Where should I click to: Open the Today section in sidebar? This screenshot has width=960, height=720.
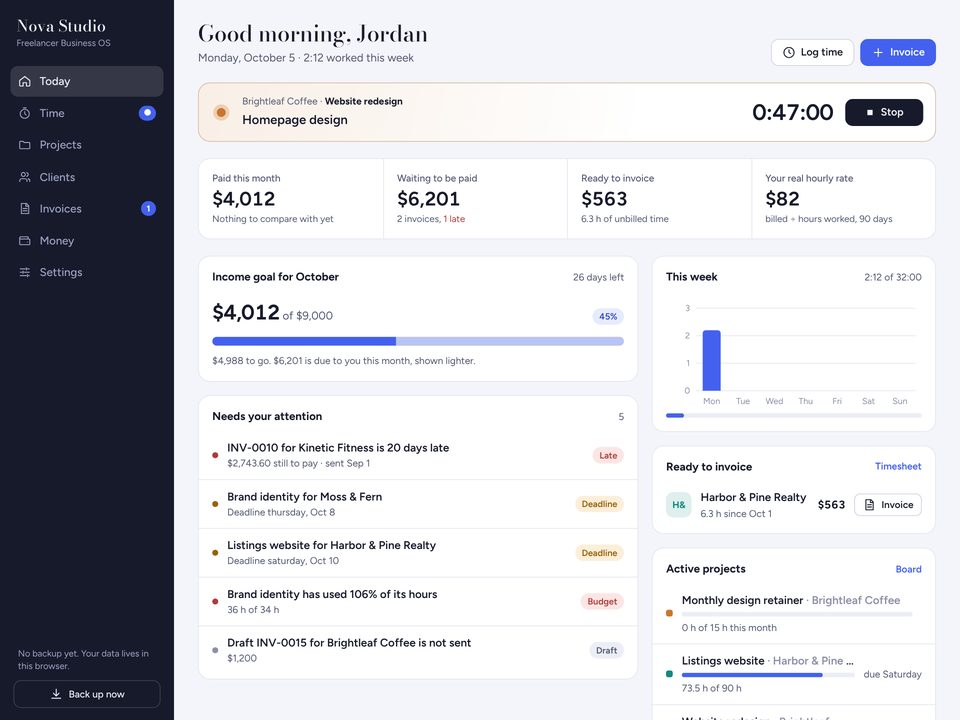[87, 81]
